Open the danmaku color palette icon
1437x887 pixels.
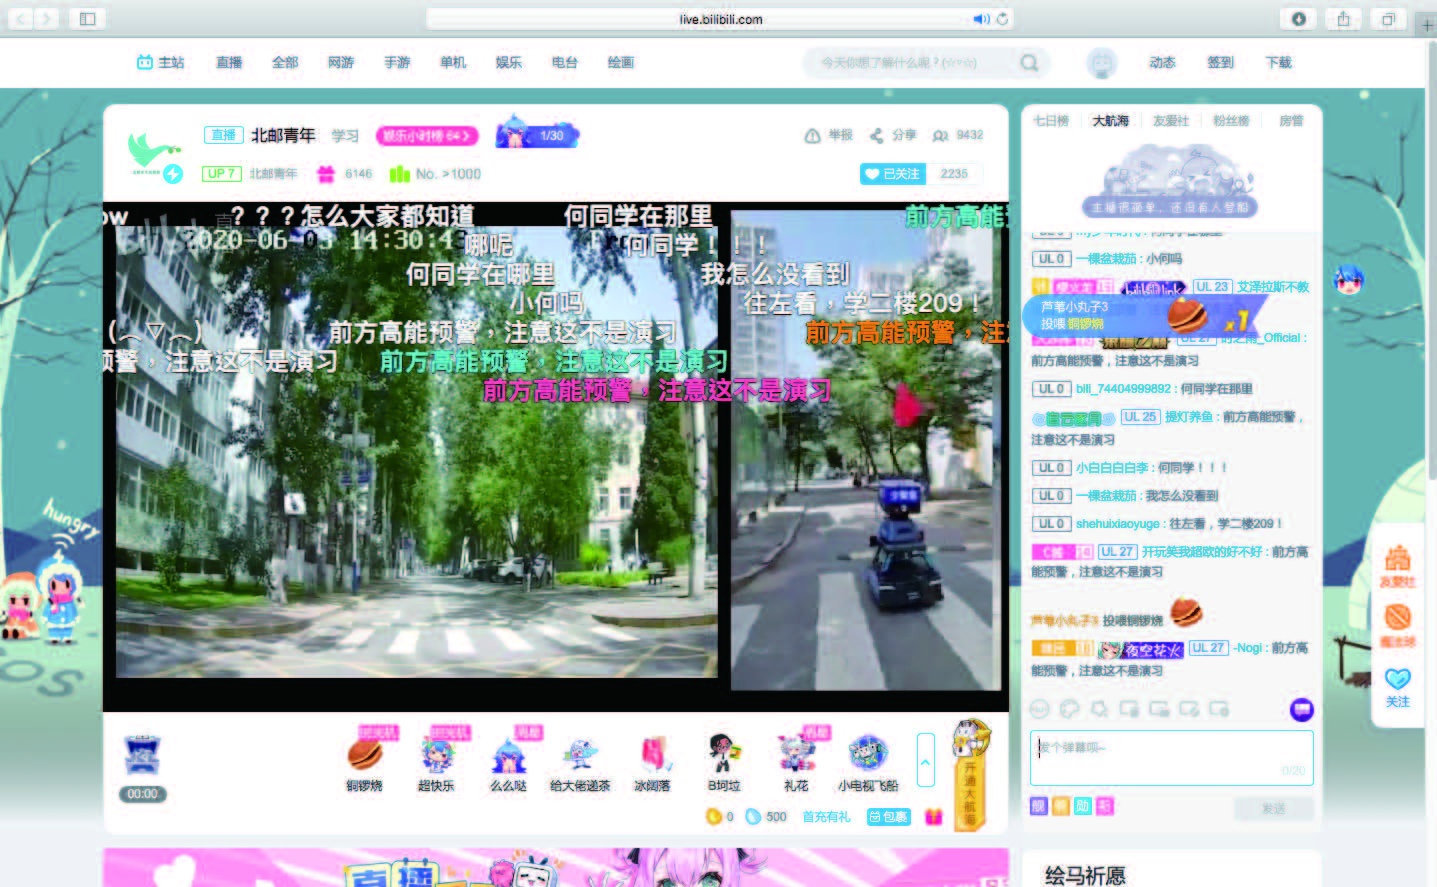click(x=1069, y=709)
